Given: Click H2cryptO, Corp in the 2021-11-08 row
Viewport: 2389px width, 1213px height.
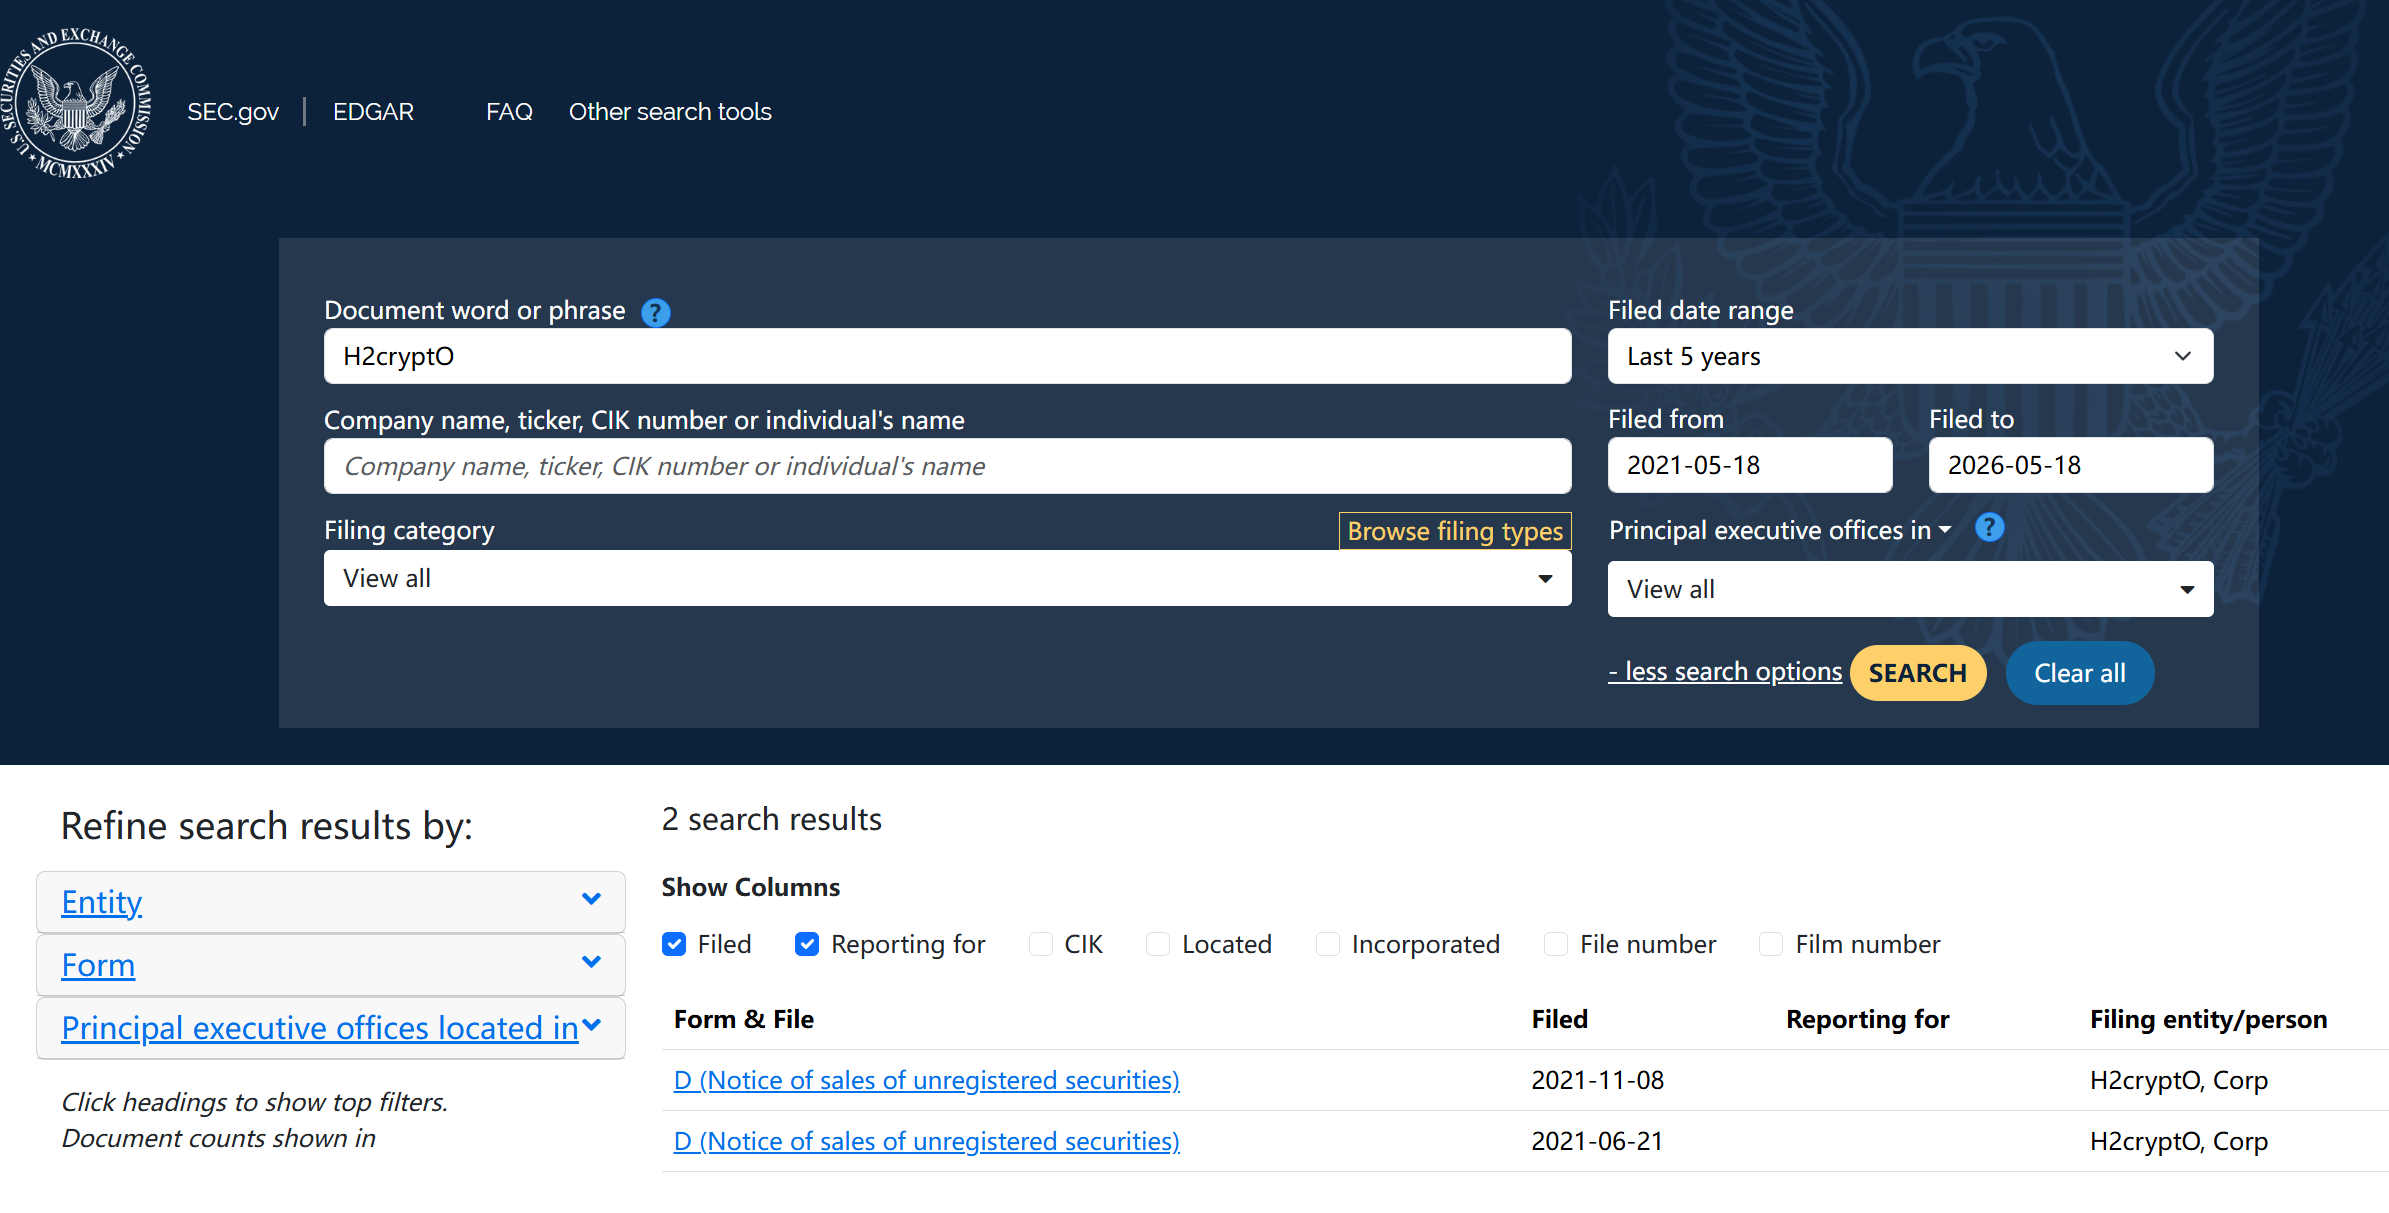Looking at the screenshot, I should pos(2178,1080).
